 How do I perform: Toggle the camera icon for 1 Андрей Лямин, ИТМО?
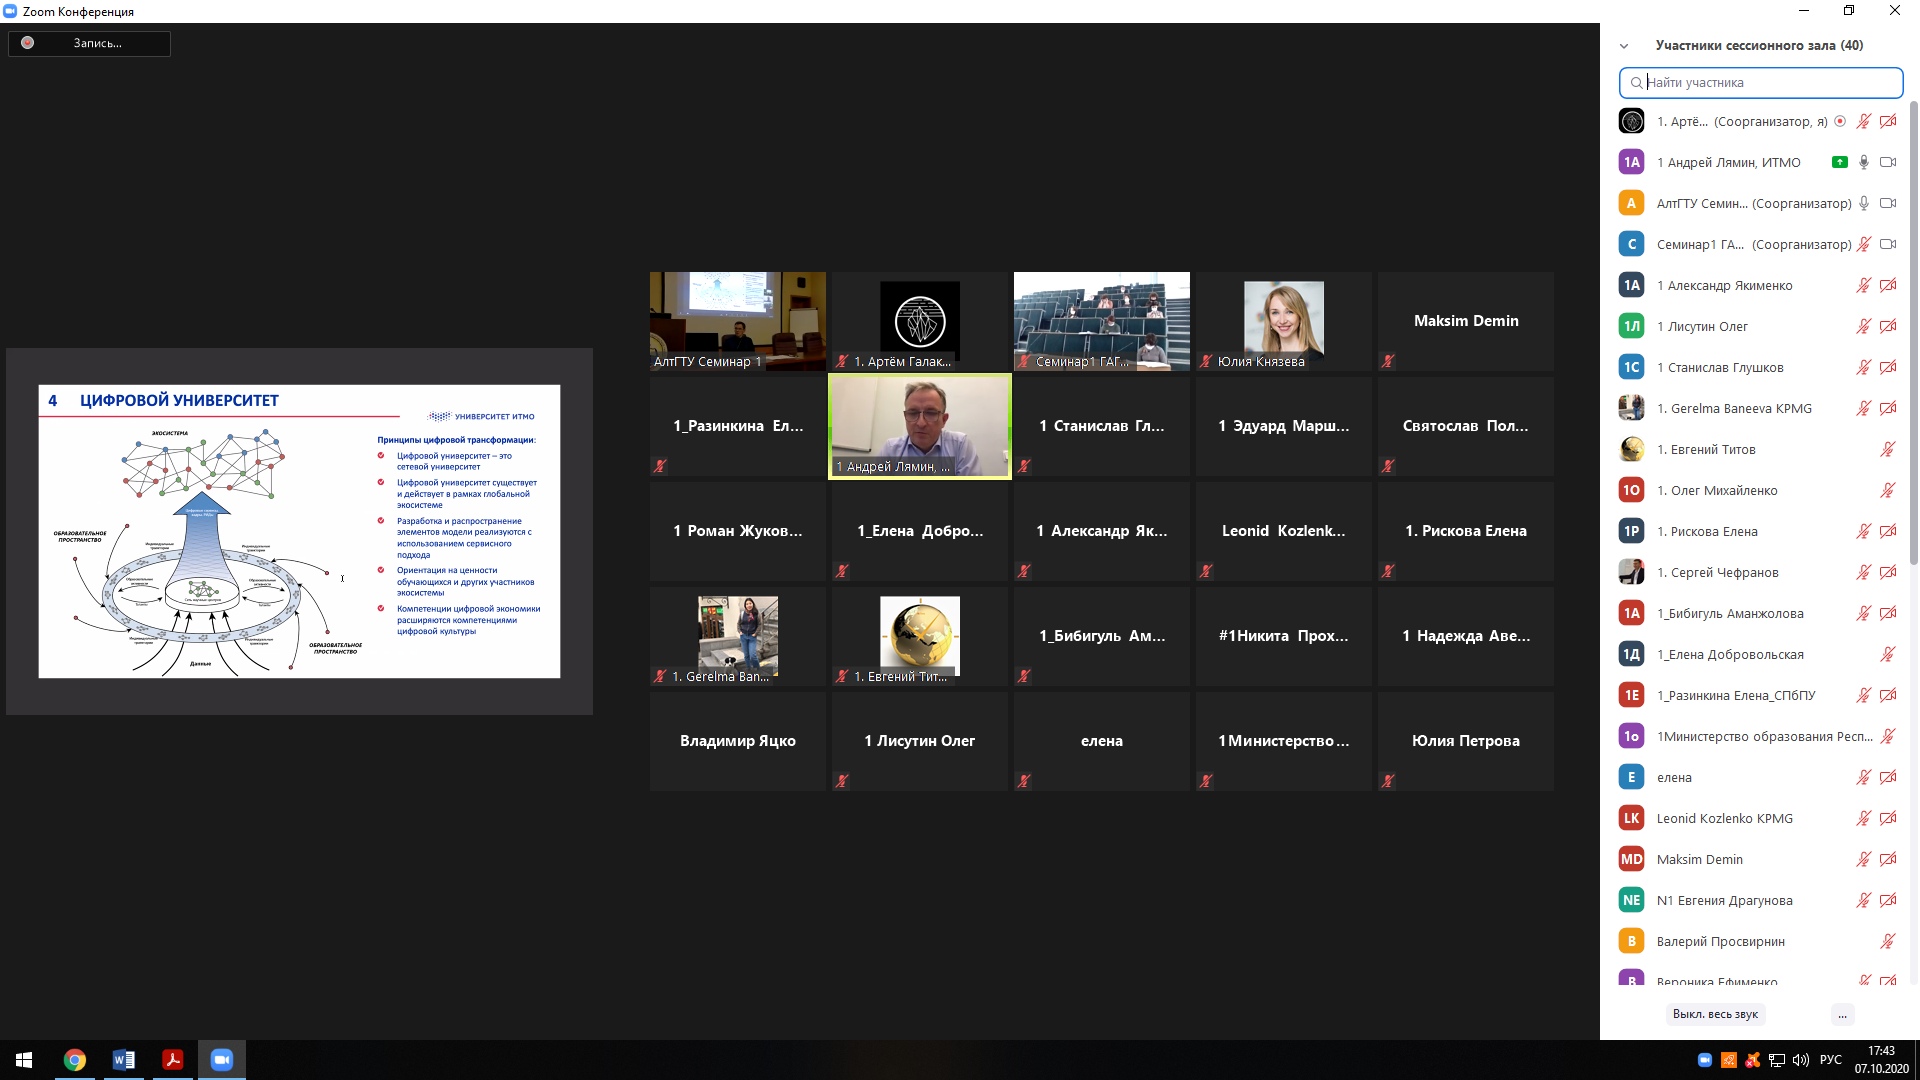click(x=1888, y=162)
